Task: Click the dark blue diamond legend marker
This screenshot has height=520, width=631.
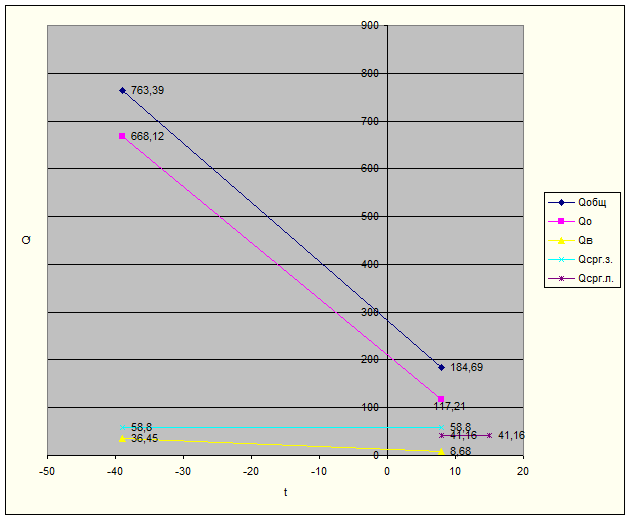Action: pyautogui.click(x=560, y=201)
